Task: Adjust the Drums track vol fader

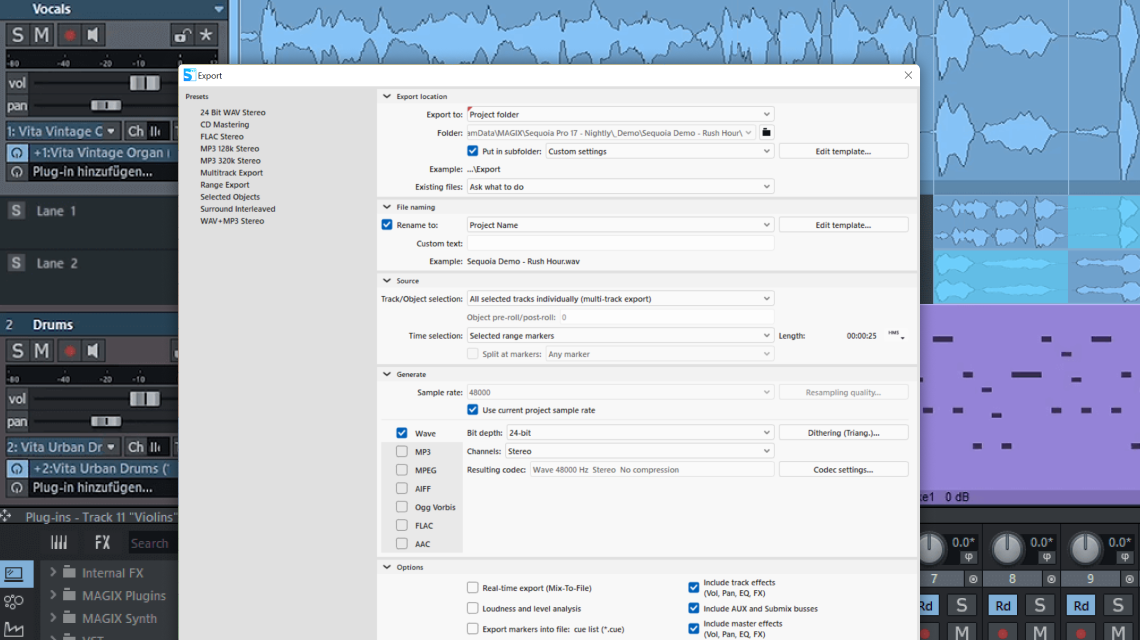Action: (145, 399)
